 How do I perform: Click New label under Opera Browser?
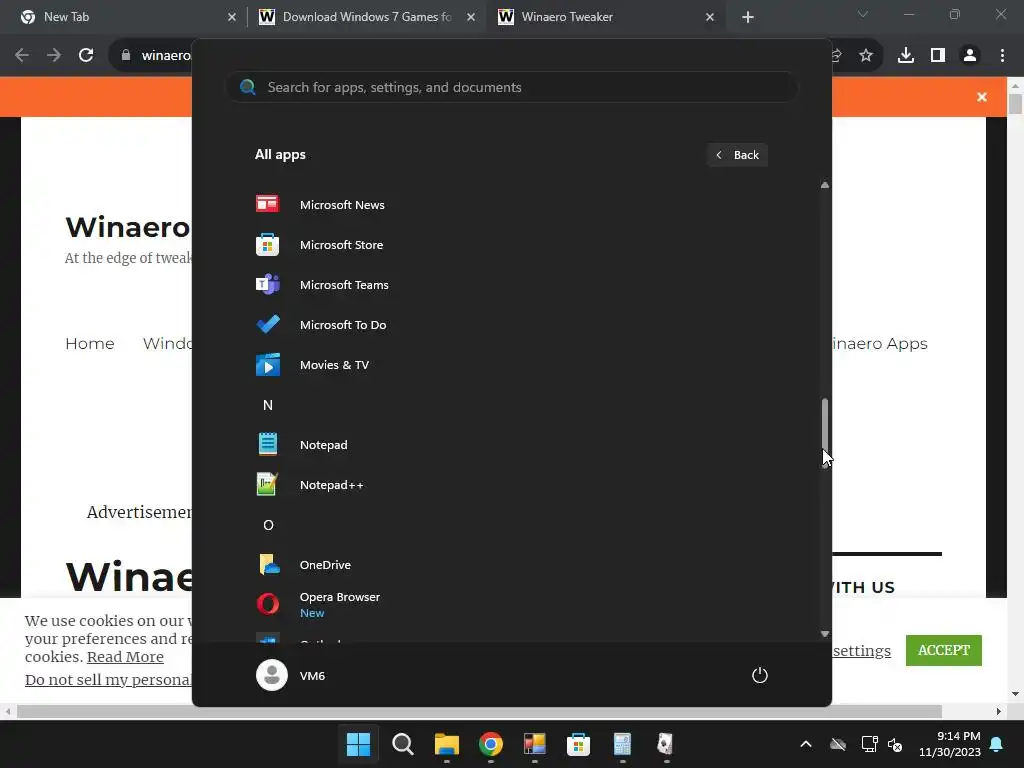pos(312,613)
